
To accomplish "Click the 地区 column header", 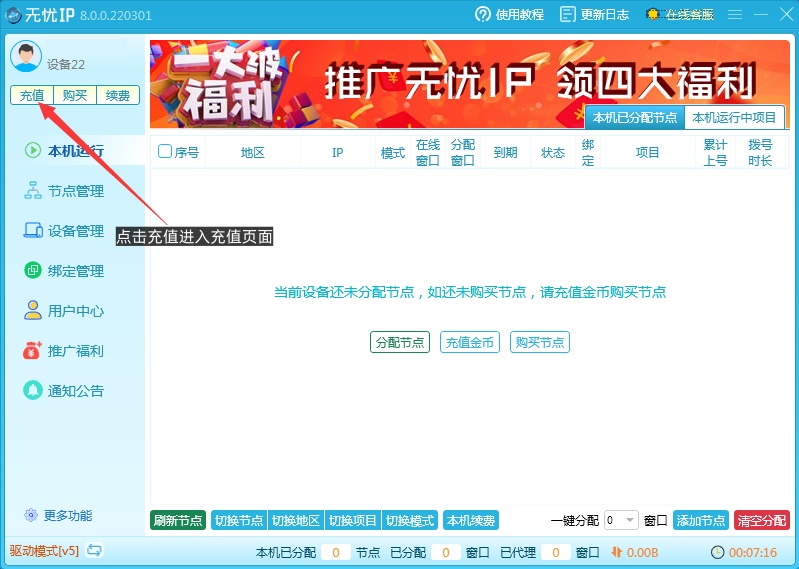I will tap(253, 152).
